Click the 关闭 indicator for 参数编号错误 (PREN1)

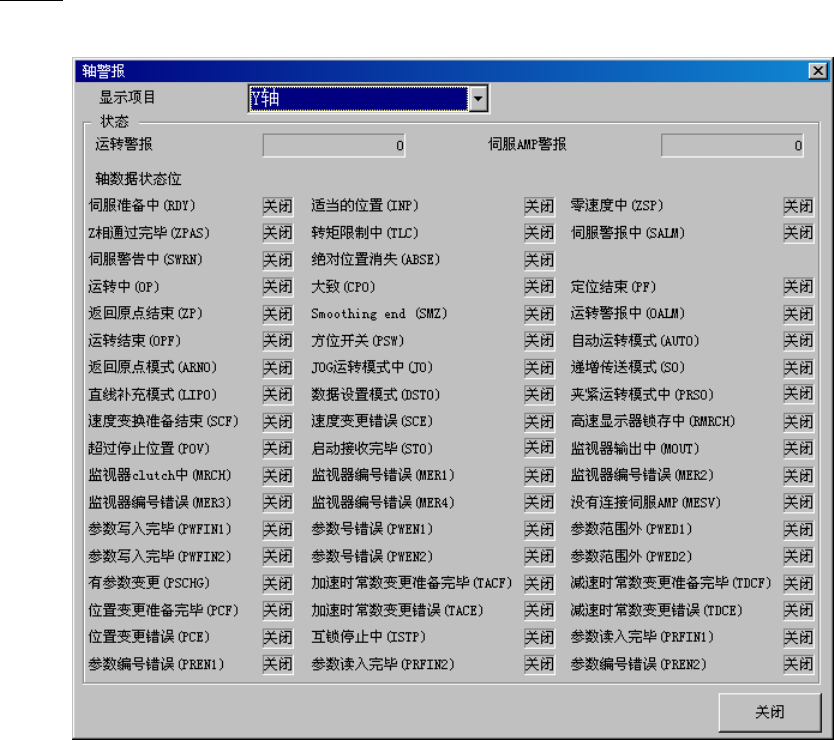tap(278, 664)
